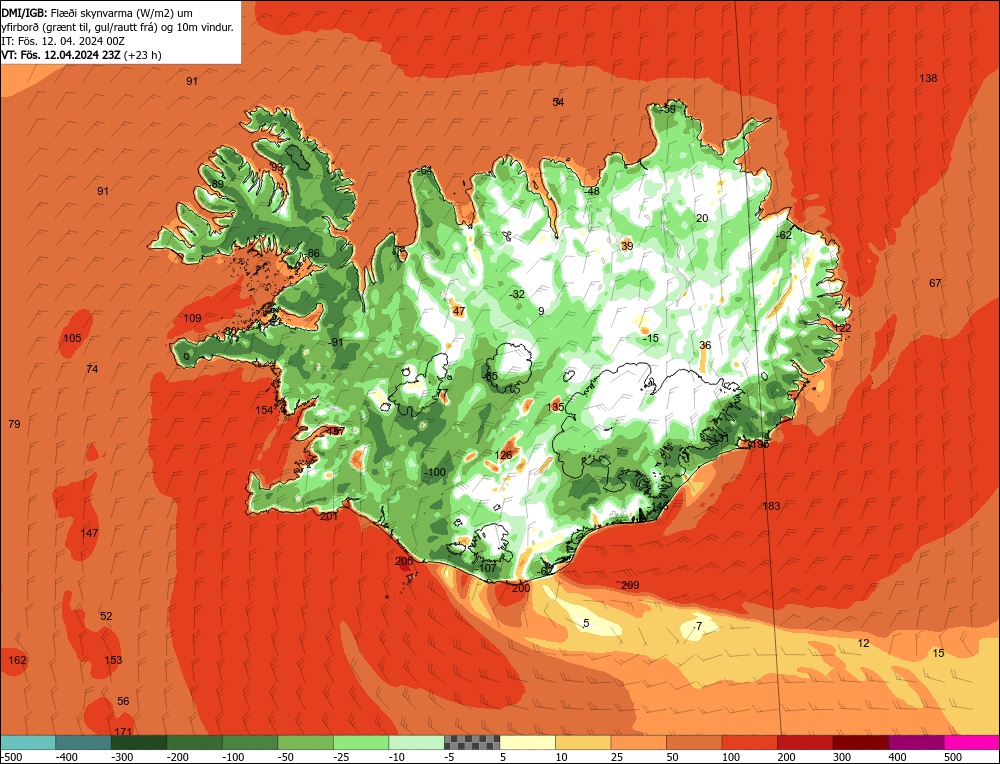Click the "-400" legend label

66,757
